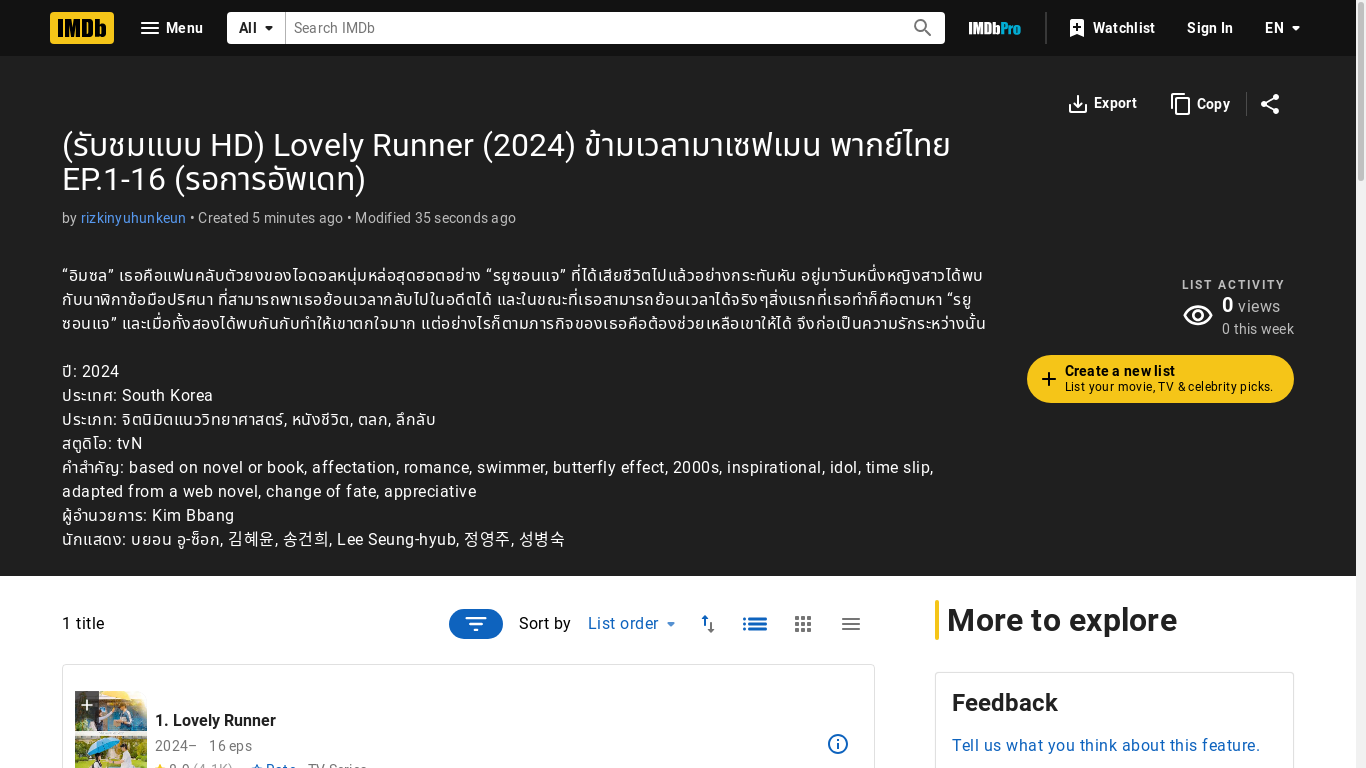1366x768 pixels.
Task: Click the '0 views' list activity text
Action: tap(1251, 306)
